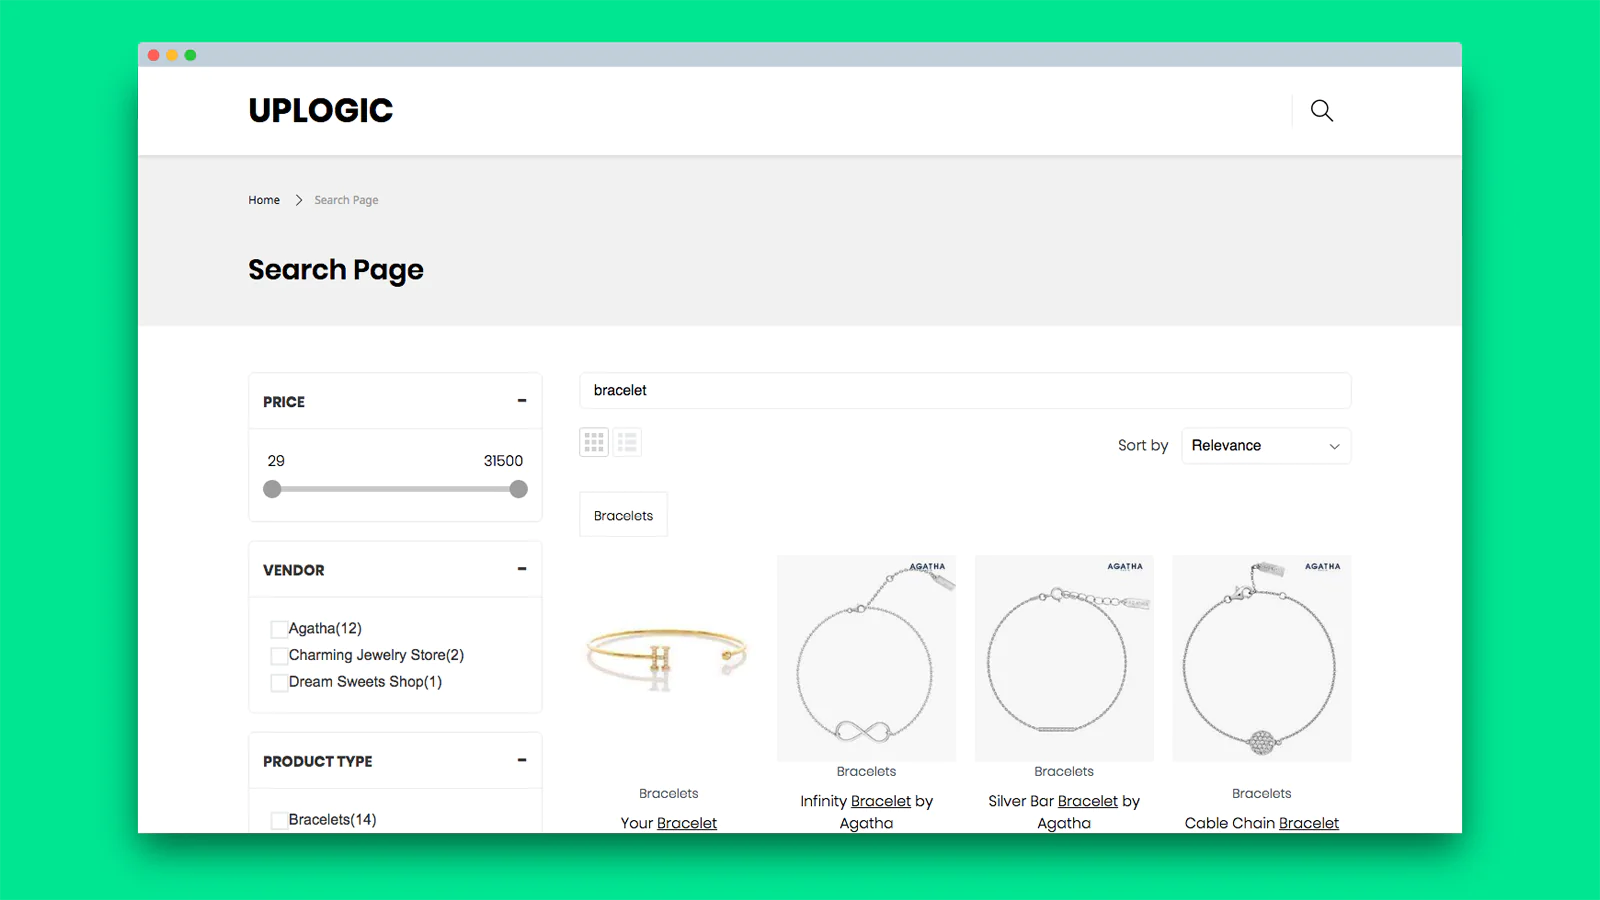Click the Sort by label
Screen dimensions: 1600x900
1143,446
